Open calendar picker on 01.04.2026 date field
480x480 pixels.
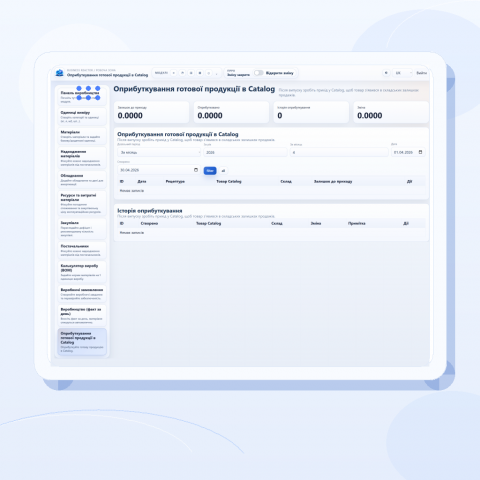pyautogui.click(x=420, y=152)
